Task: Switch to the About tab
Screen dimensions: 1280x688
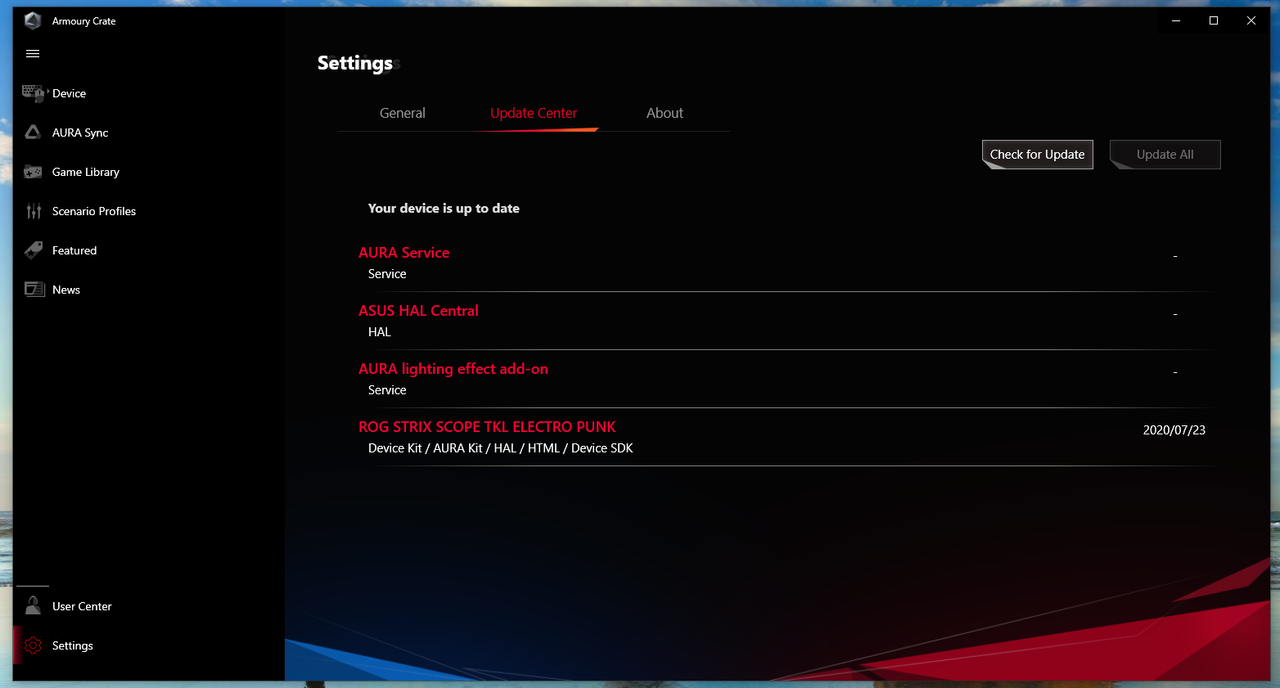Action: click(665, 113)
